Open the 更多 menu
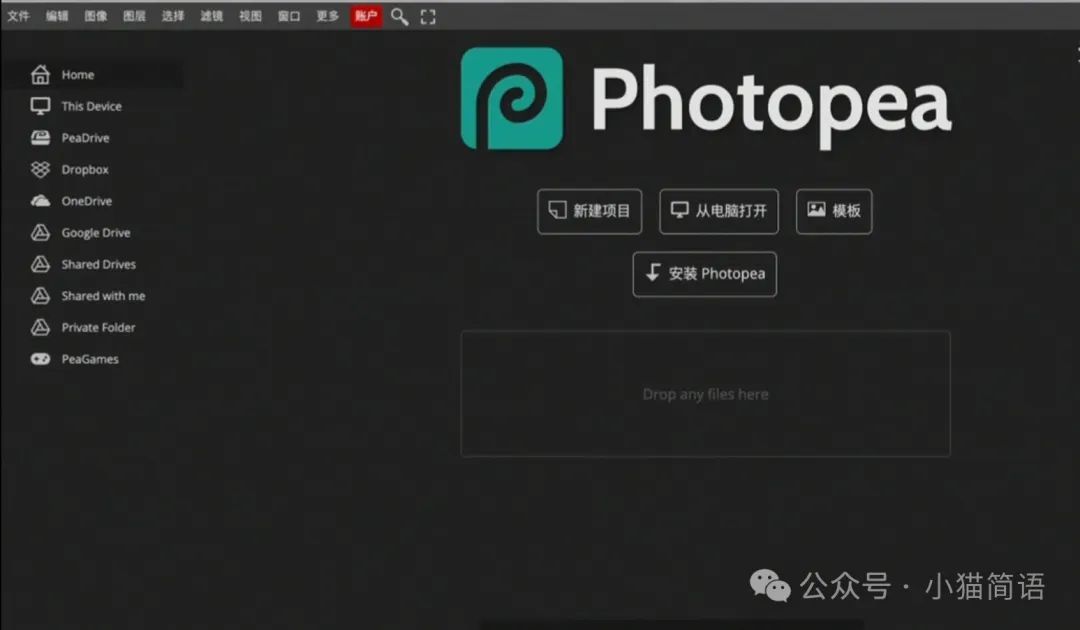Image resolution: width=1080 pixels, height=630 pixels. click(327, 16)
